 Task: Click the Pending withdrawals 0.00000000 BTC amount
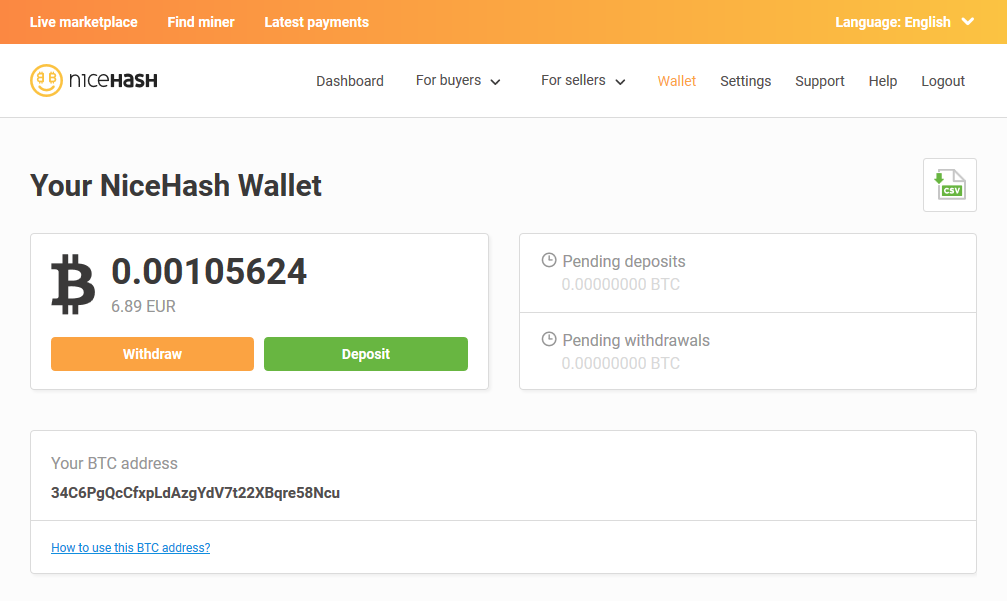[x=620, y=363]
